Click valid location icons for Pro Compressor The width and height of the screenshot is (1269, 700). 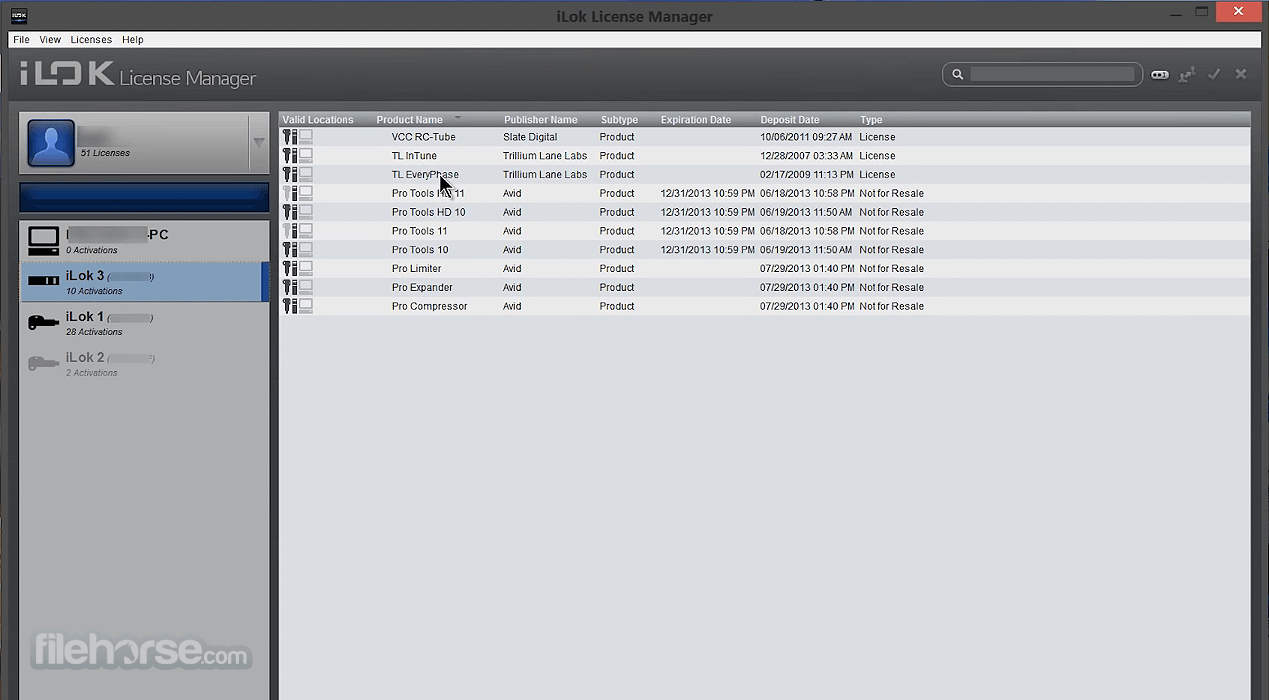pos(297,306)
